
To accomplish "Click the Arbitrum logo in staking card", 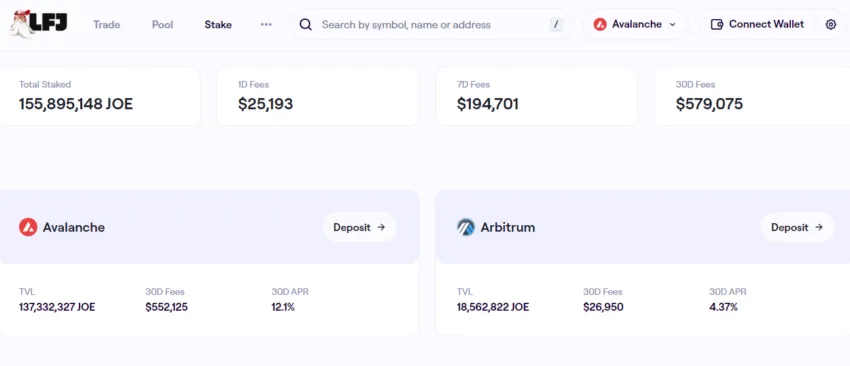I will pyautogui.click(x=466, y=227).
